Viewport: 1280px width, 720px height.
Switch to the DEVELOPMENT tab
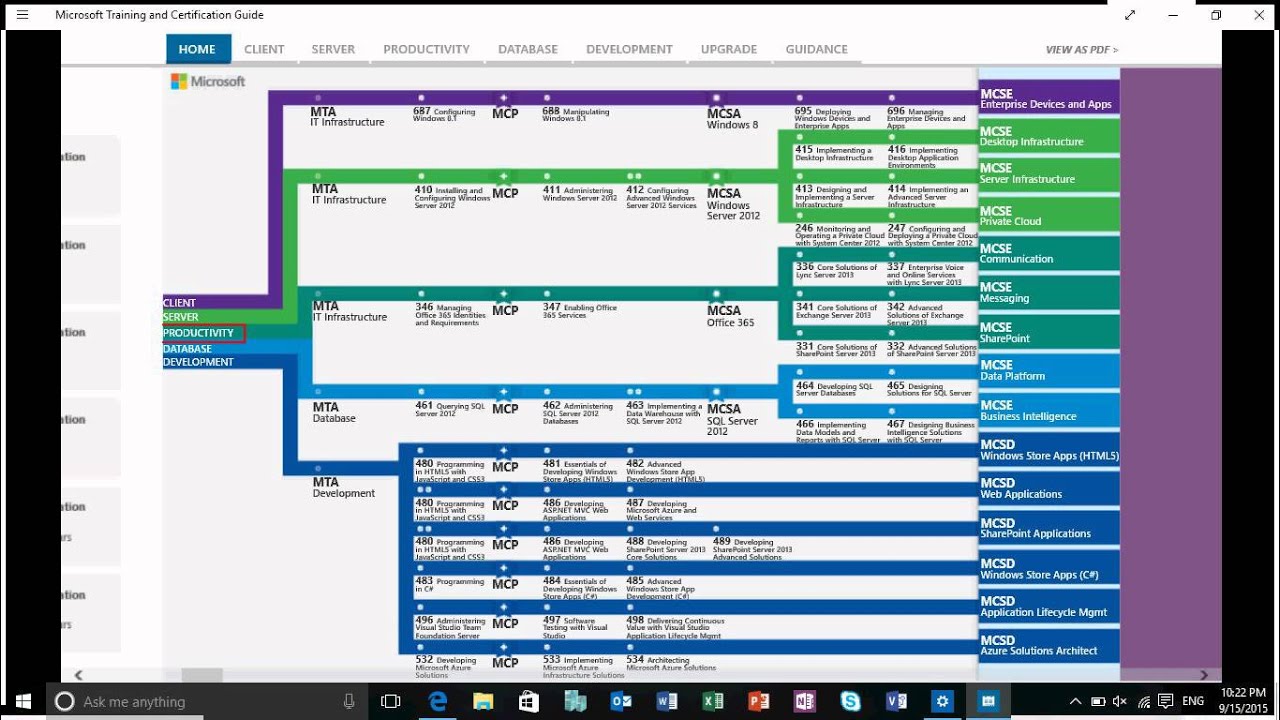(629, 49)
